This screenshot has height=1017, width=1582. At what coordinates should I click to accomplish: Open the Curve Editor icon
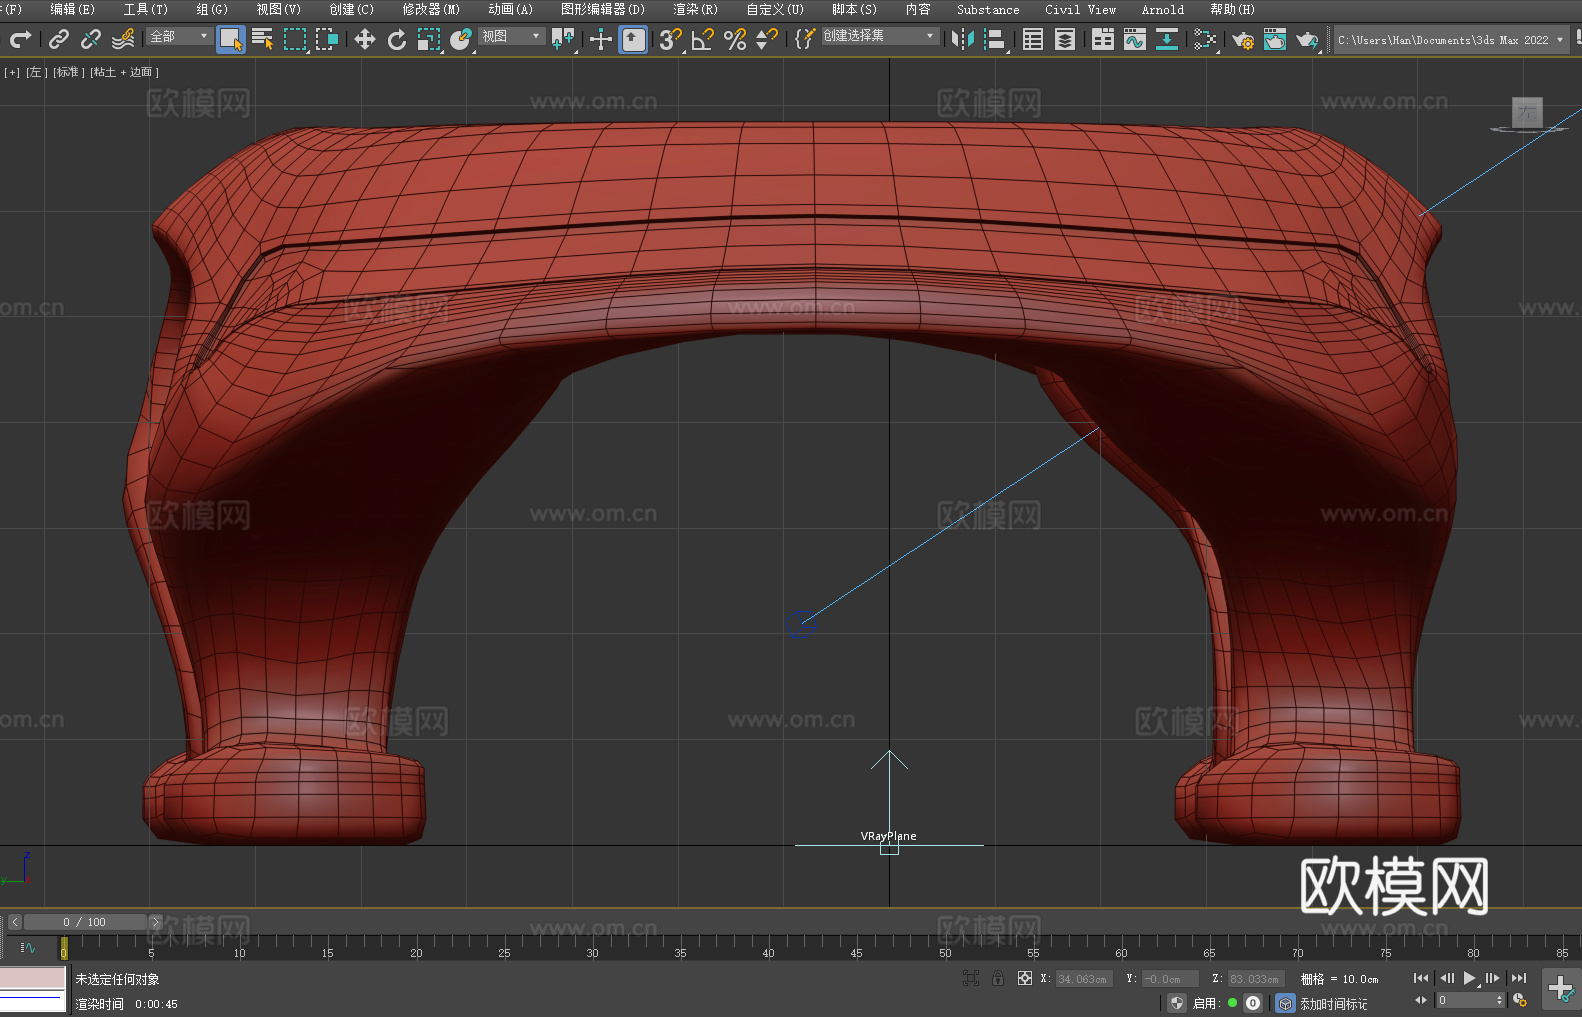click(1135, 39)
